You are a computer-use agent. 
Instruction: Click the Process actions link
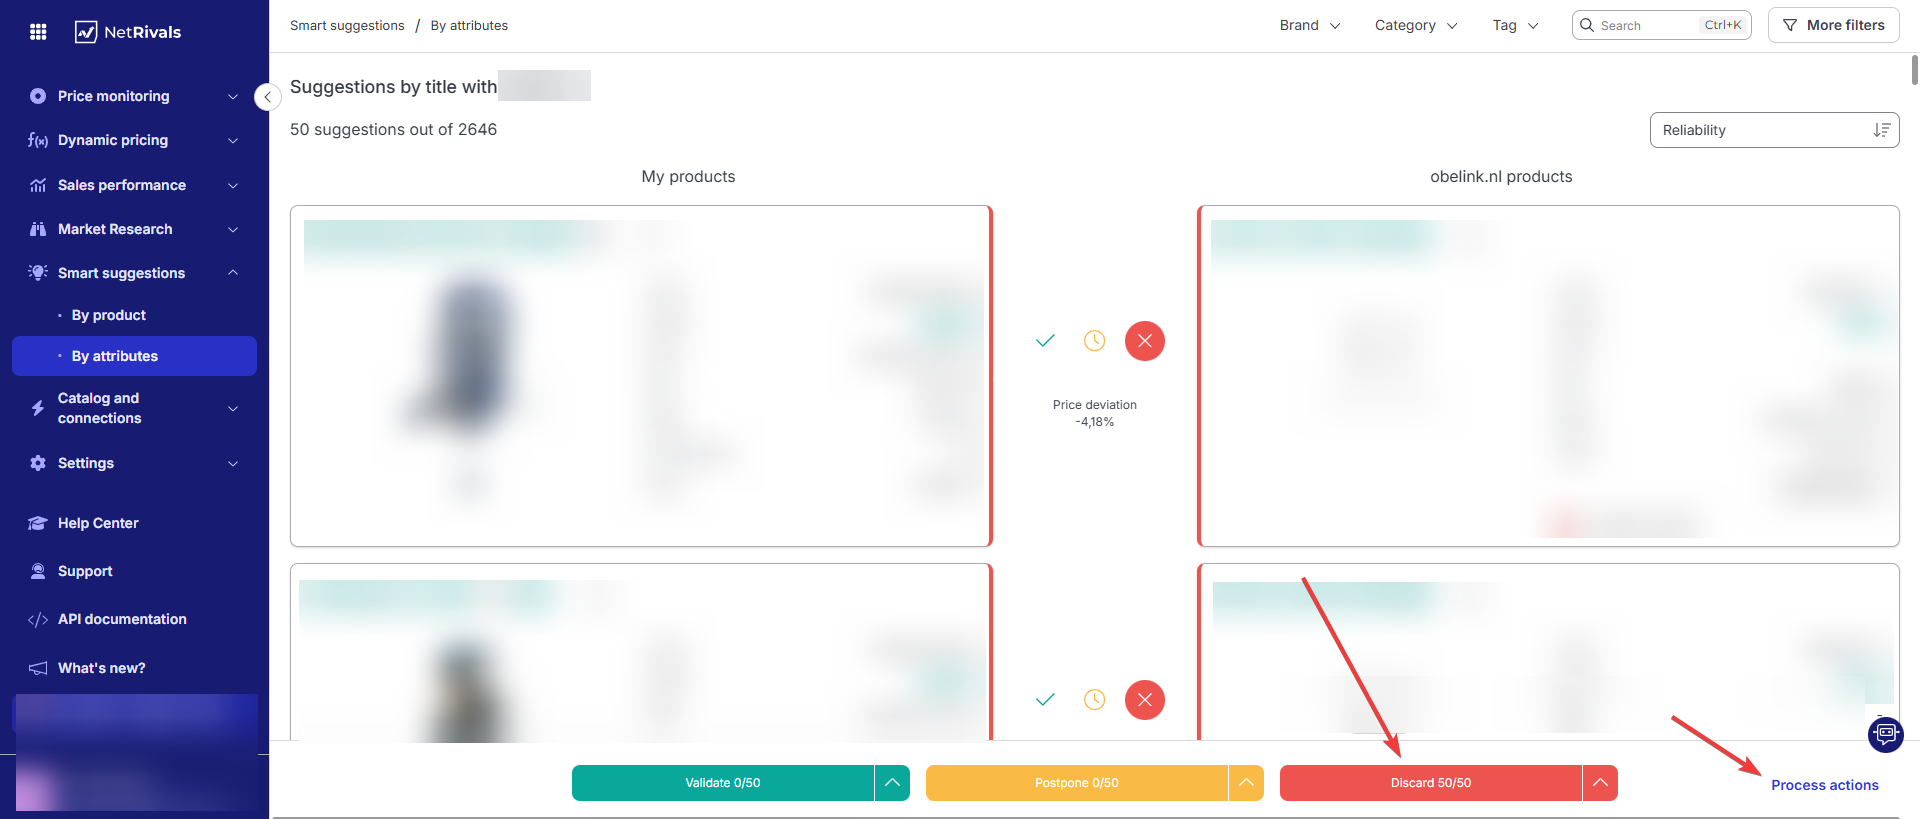tap(1824, 785)
